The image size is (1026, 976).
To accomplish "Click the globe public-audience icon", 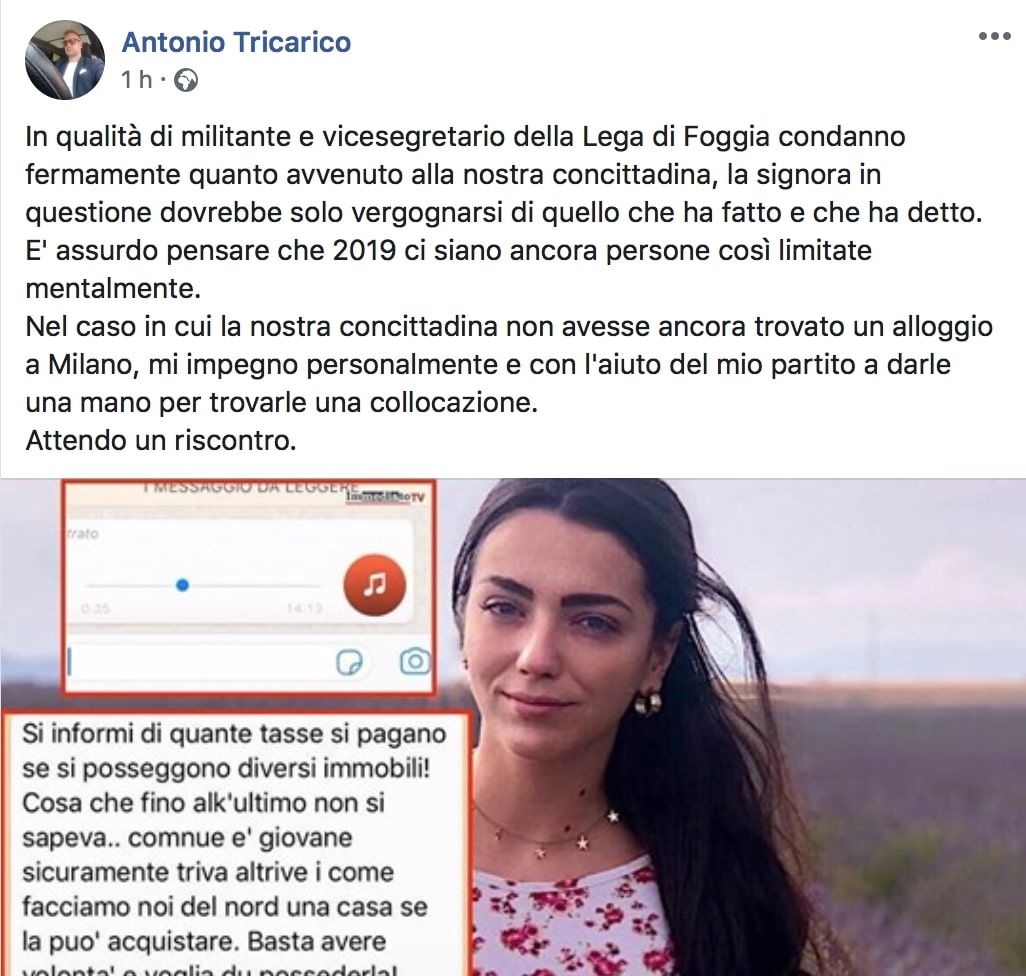I will 186,80.
